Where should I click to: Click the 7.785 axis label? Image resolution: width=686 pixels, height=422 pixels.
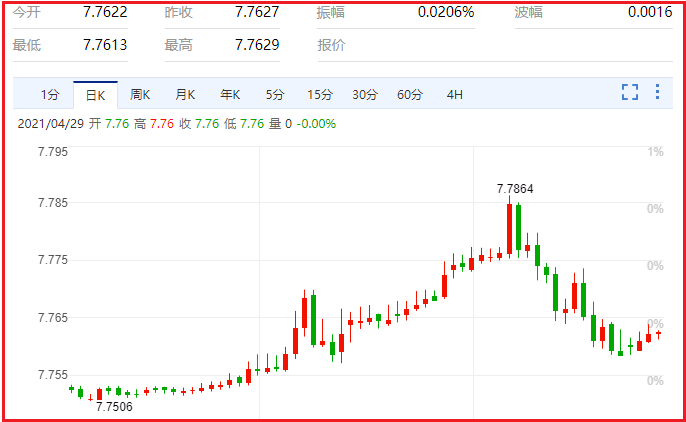pos(52,203)
